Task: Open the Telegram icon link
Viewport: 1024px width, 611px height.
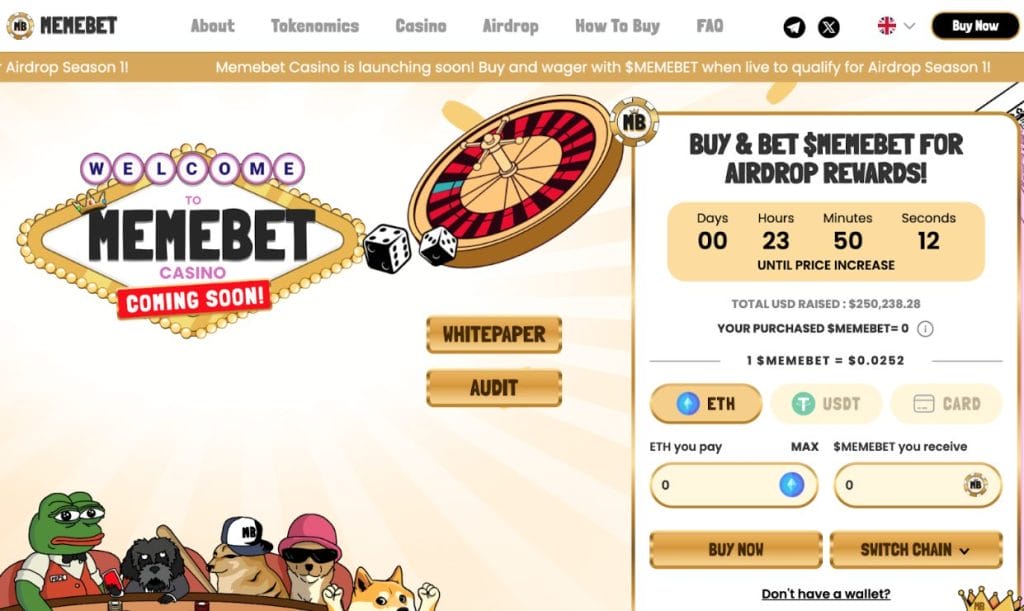Action: point(794,27)
